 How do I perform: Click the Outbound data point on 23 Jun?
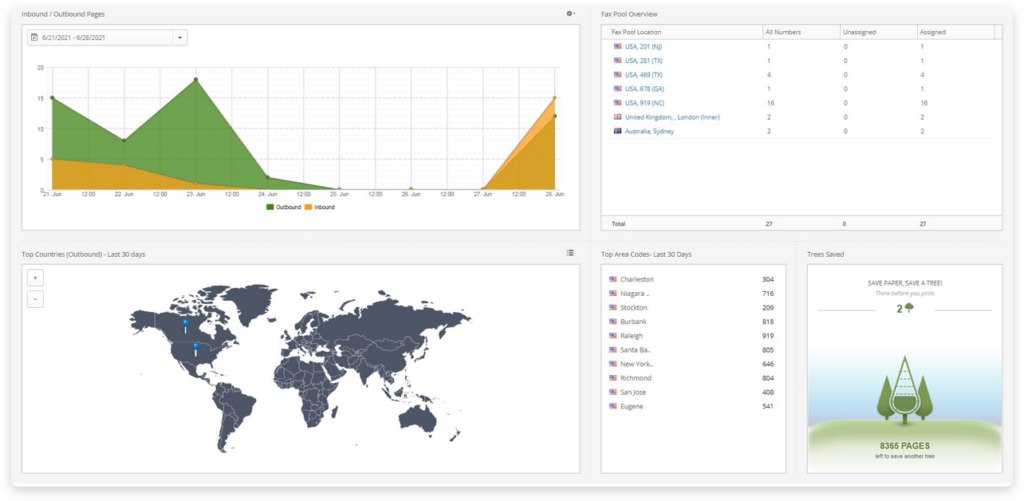coord(195,80)
